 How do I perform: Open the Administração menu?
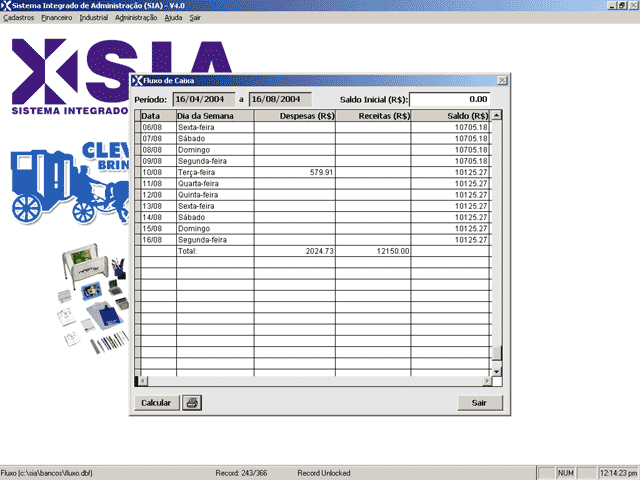pyautogui.click(x=136, y=18)
